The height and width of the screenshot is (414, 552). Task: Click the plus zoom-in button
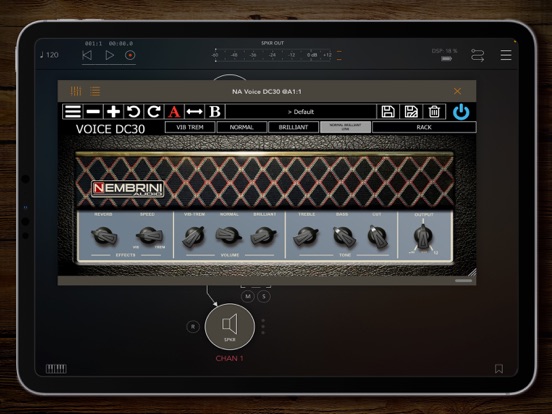pyautogui.click(x=113, y=112)
